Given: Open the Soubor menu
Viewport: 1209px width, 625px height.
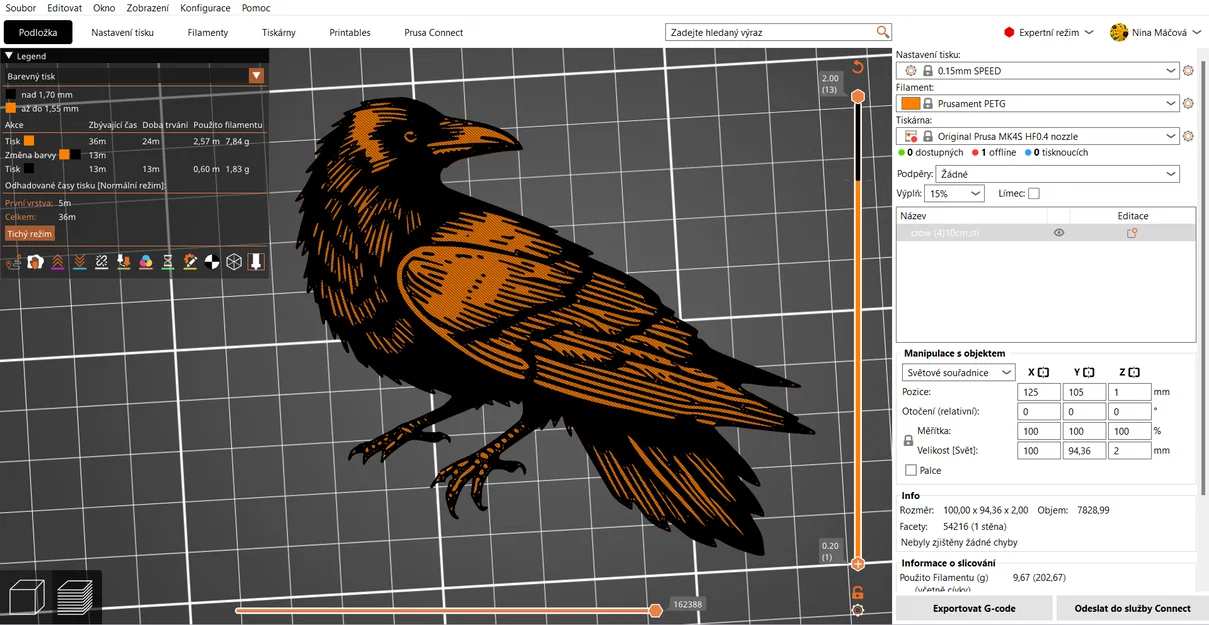Looking at the screenshot, I should pyautogui.click(x=21, y=8).
